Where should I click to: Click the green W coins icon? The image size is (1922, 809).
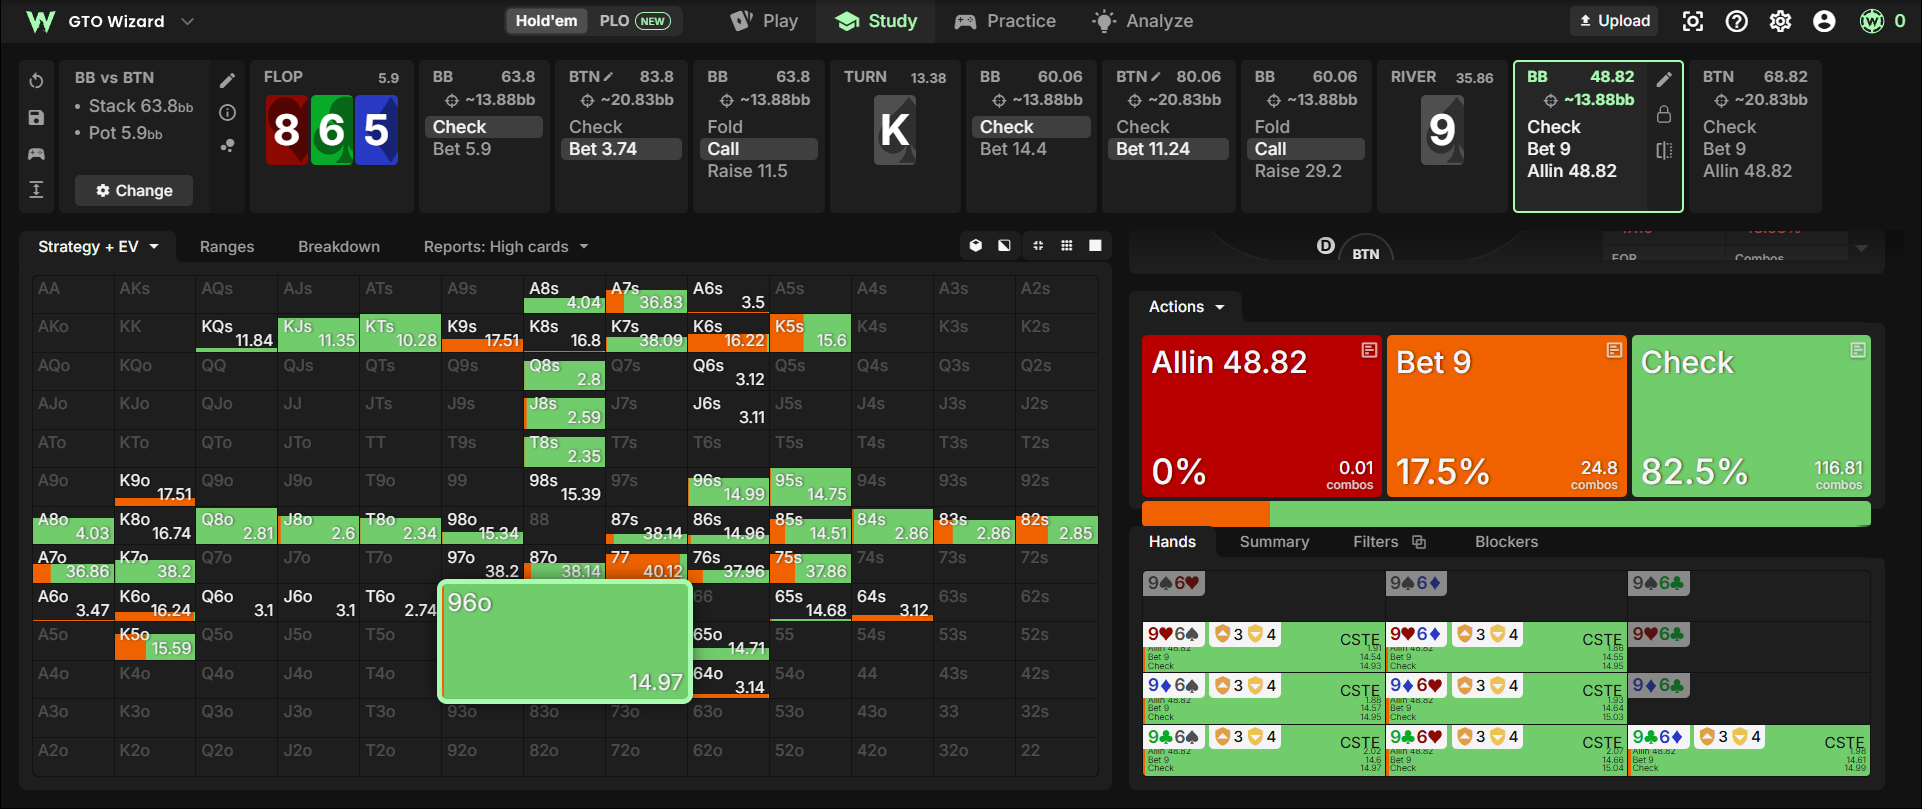tap(1872, 21)
